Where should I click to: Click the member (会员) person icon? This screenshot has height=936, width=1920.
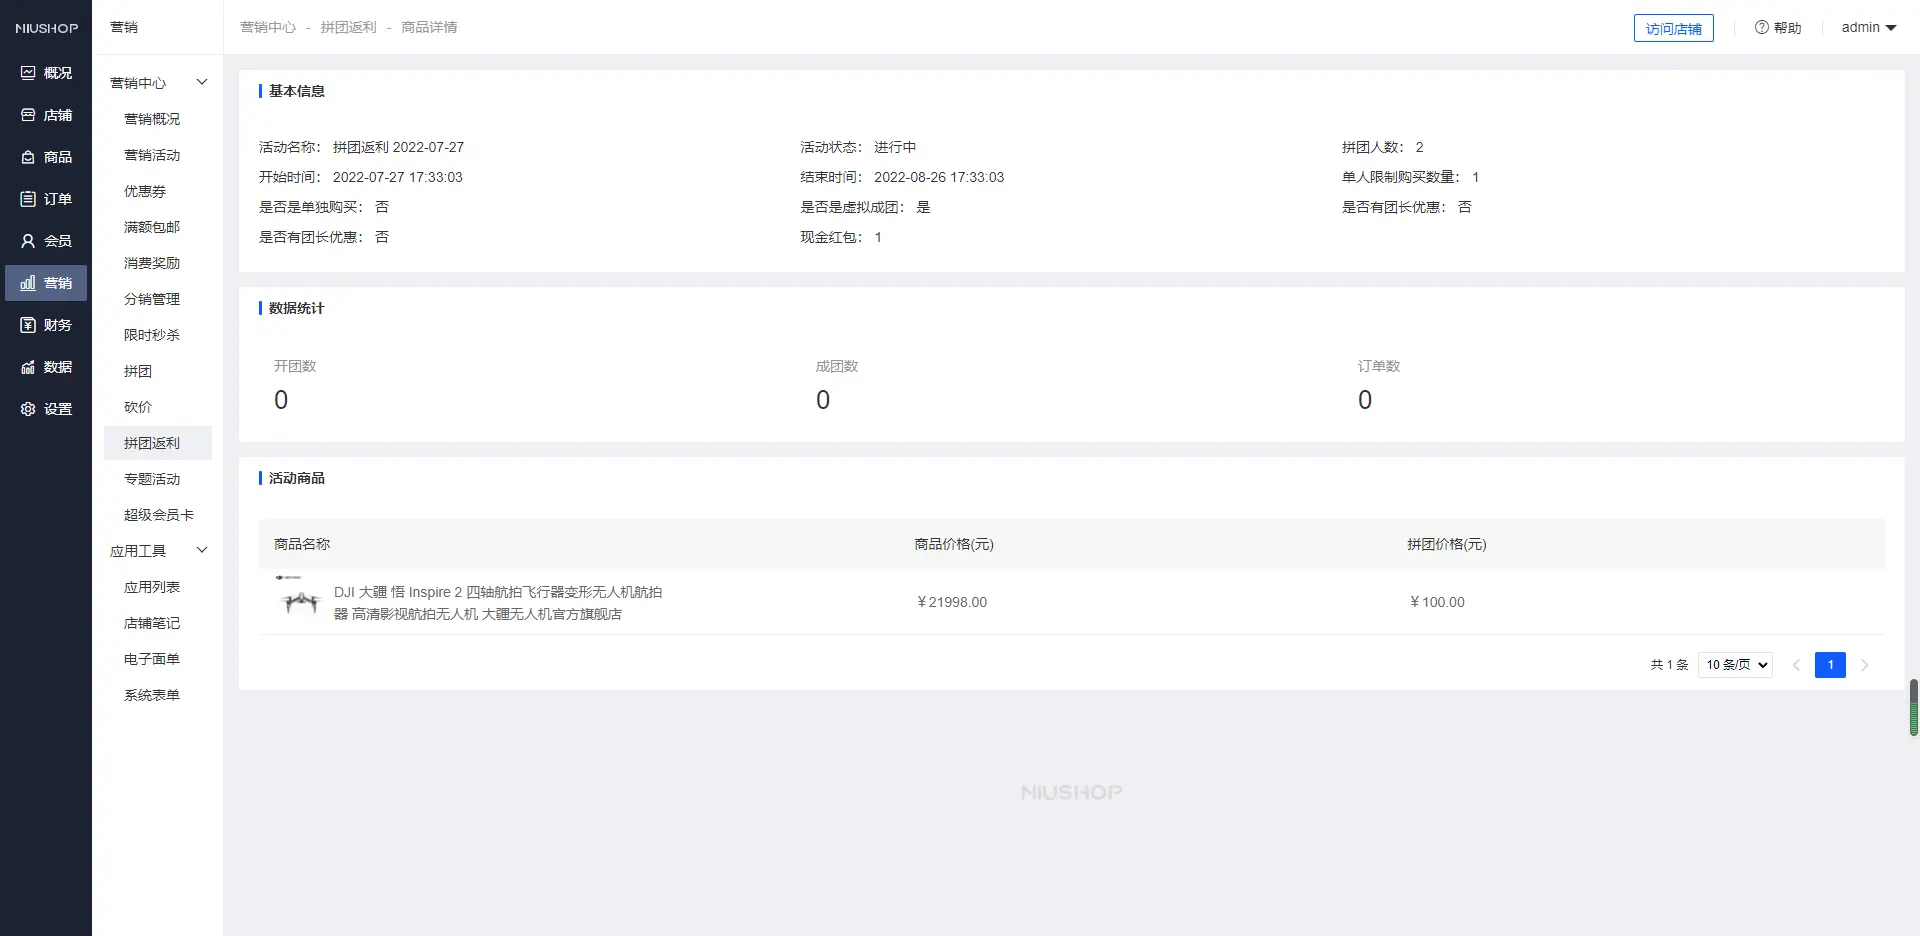click(x=28, y=241)
